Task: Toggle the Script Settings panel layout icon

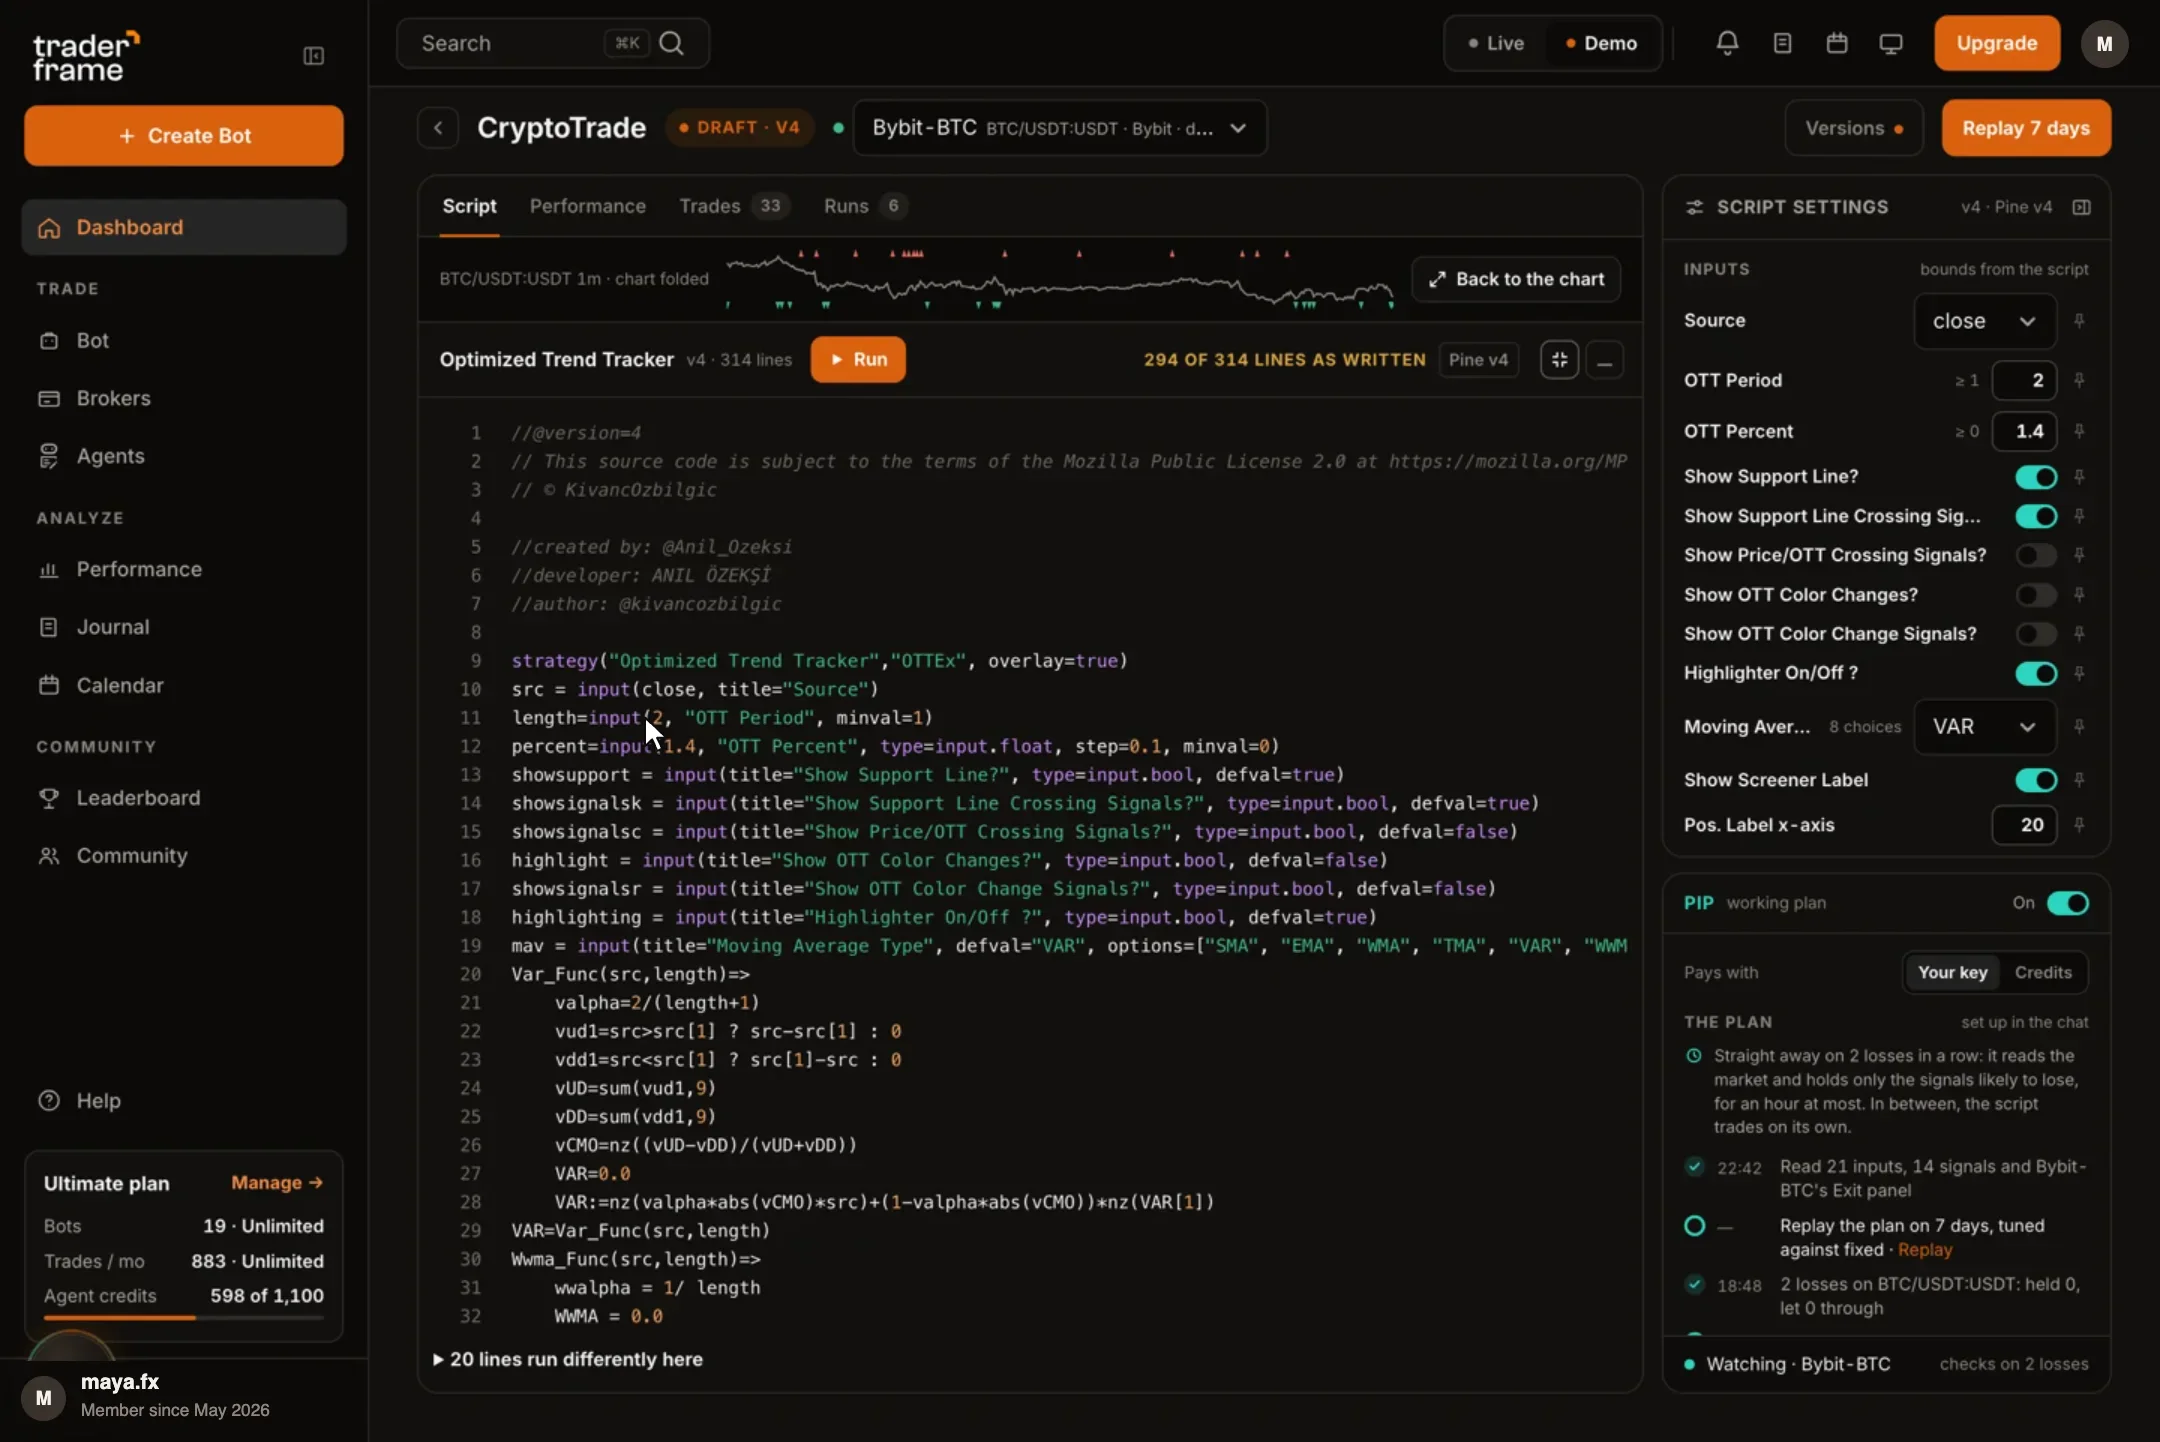Action: click(2081, 207)
